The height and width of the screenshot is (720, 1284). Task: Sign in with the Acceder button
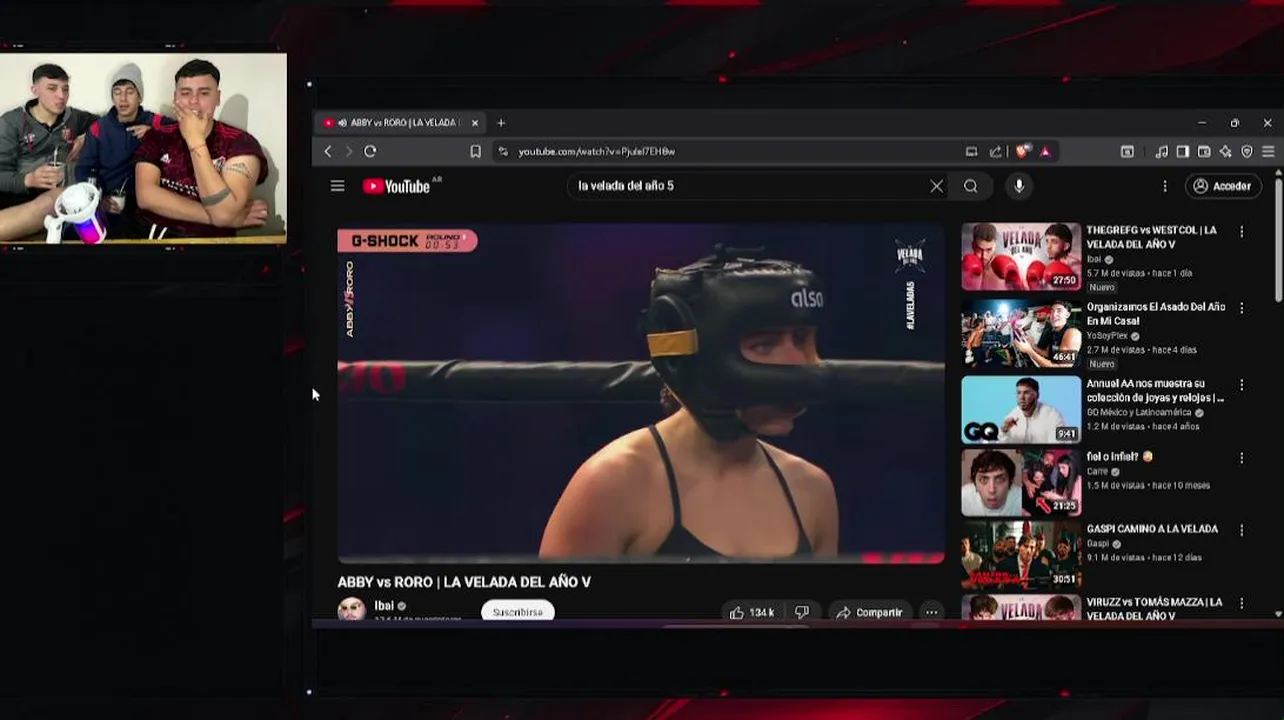(x=1222, y=186)
